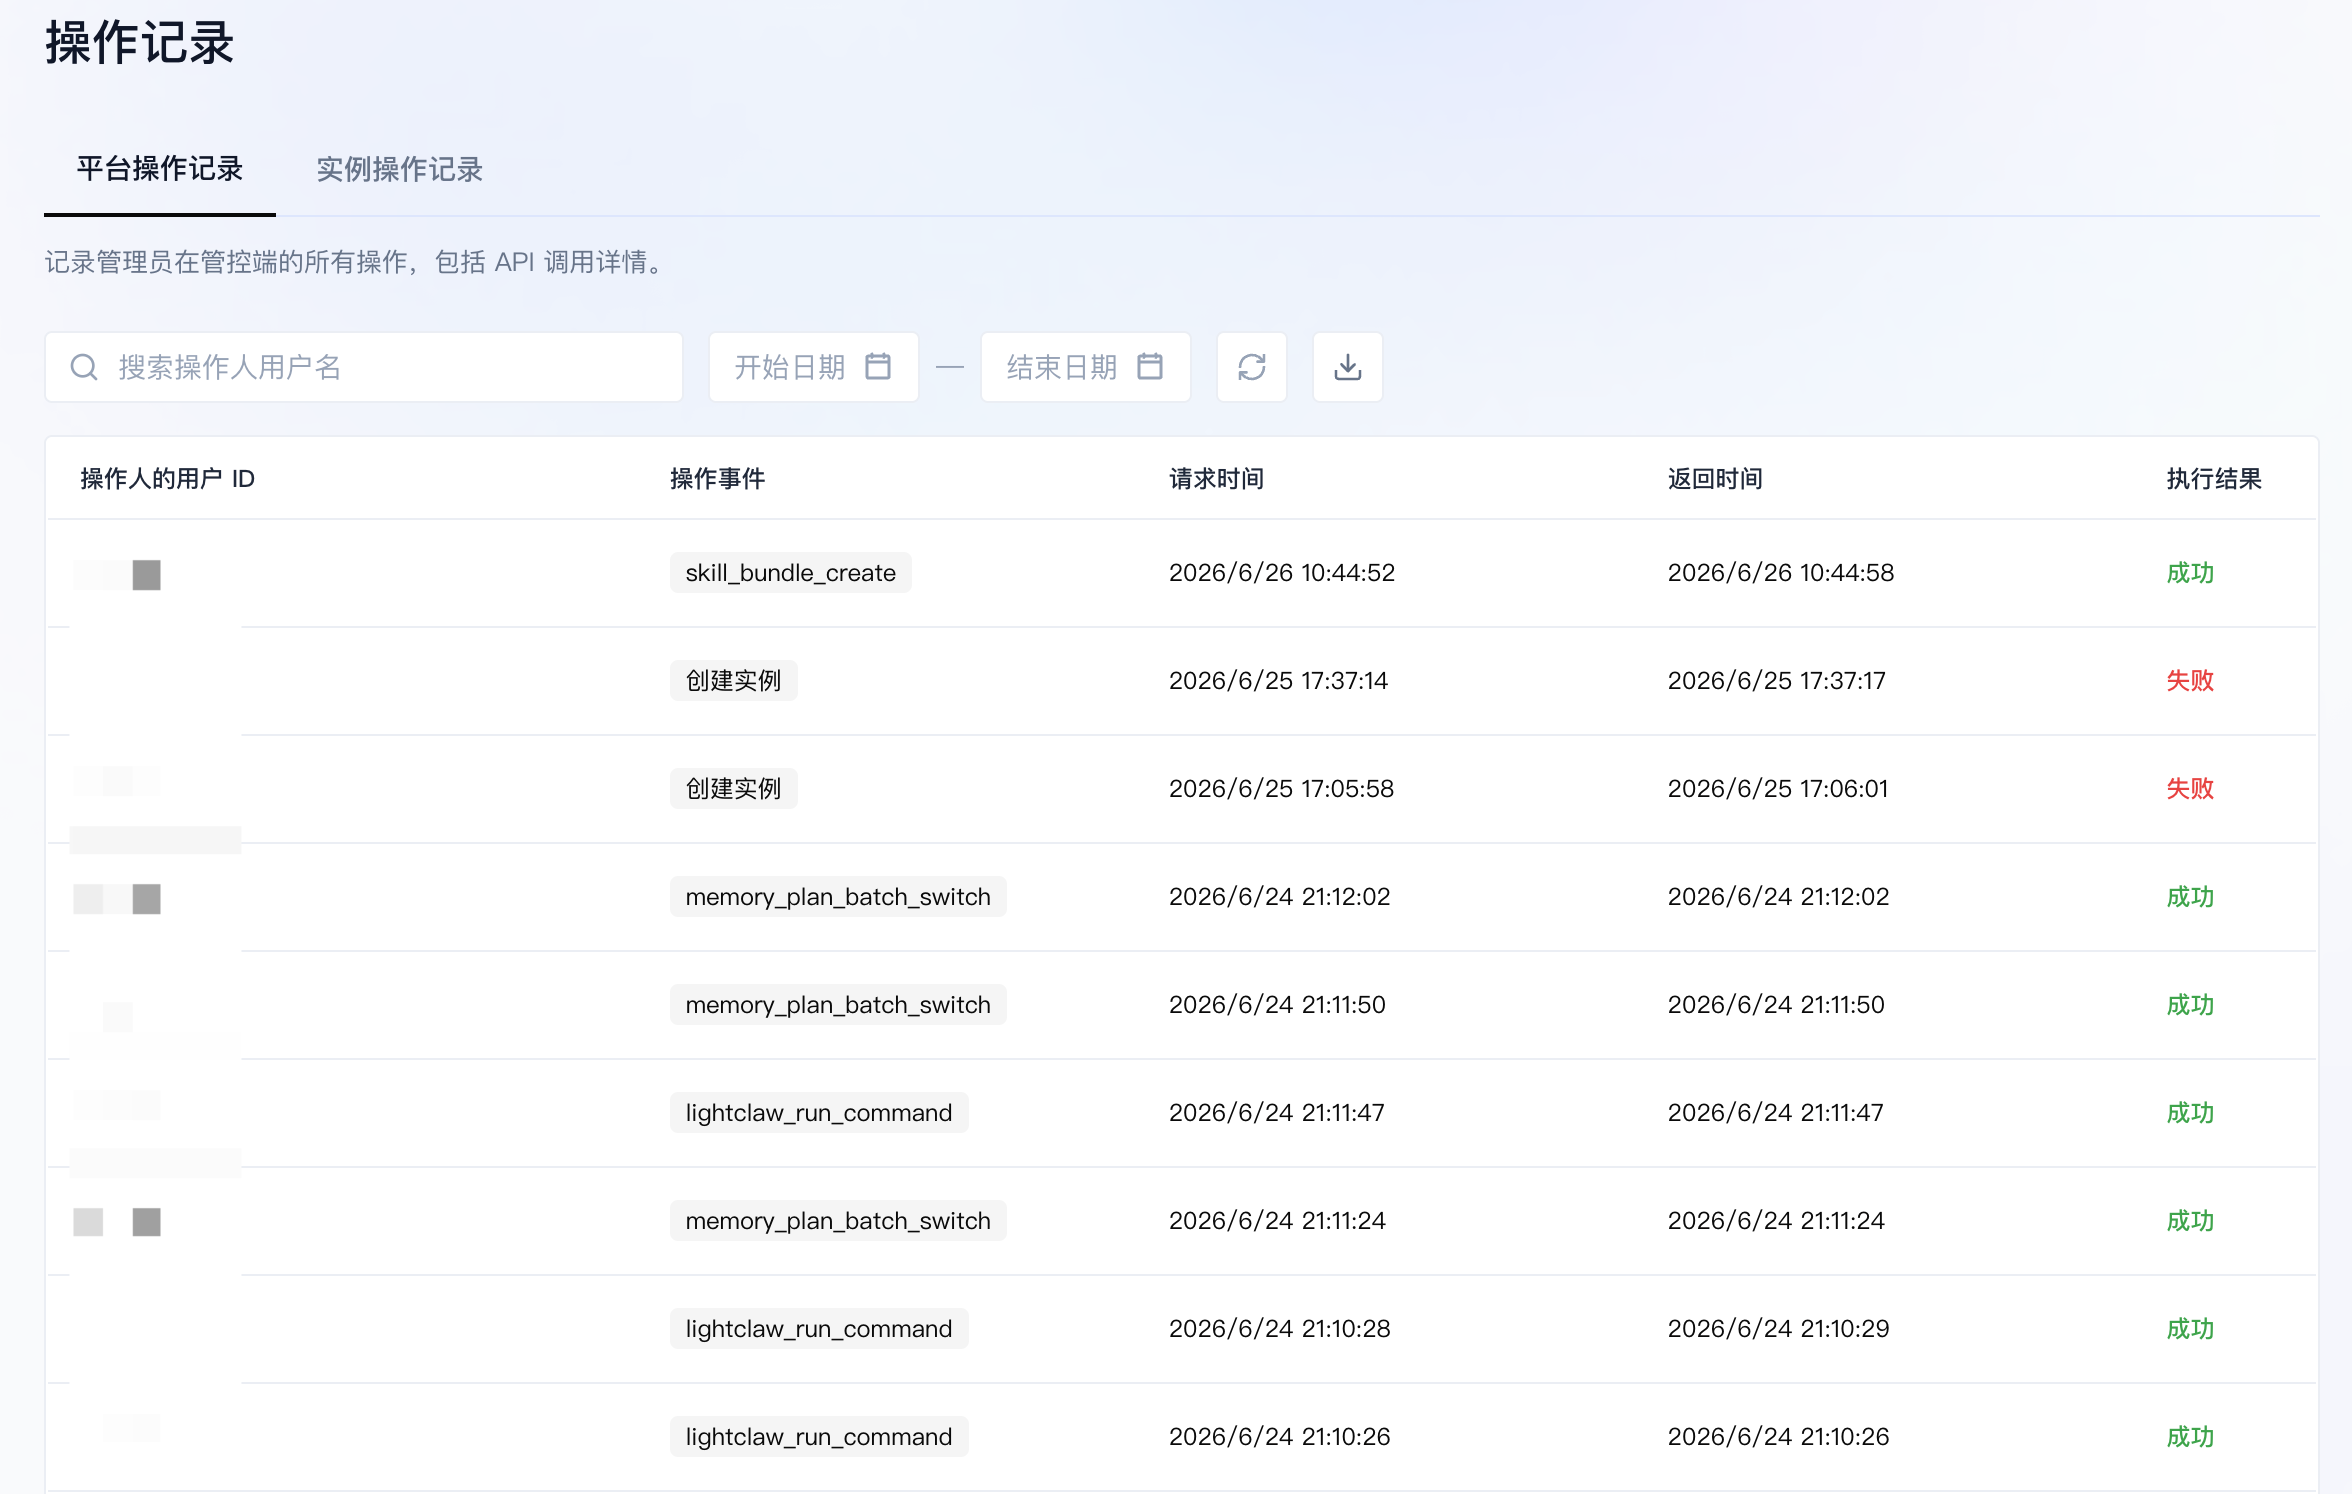Screen dimensions: 2352x1494
Task: Click the search magnifier icon
Action: (84, 367)
